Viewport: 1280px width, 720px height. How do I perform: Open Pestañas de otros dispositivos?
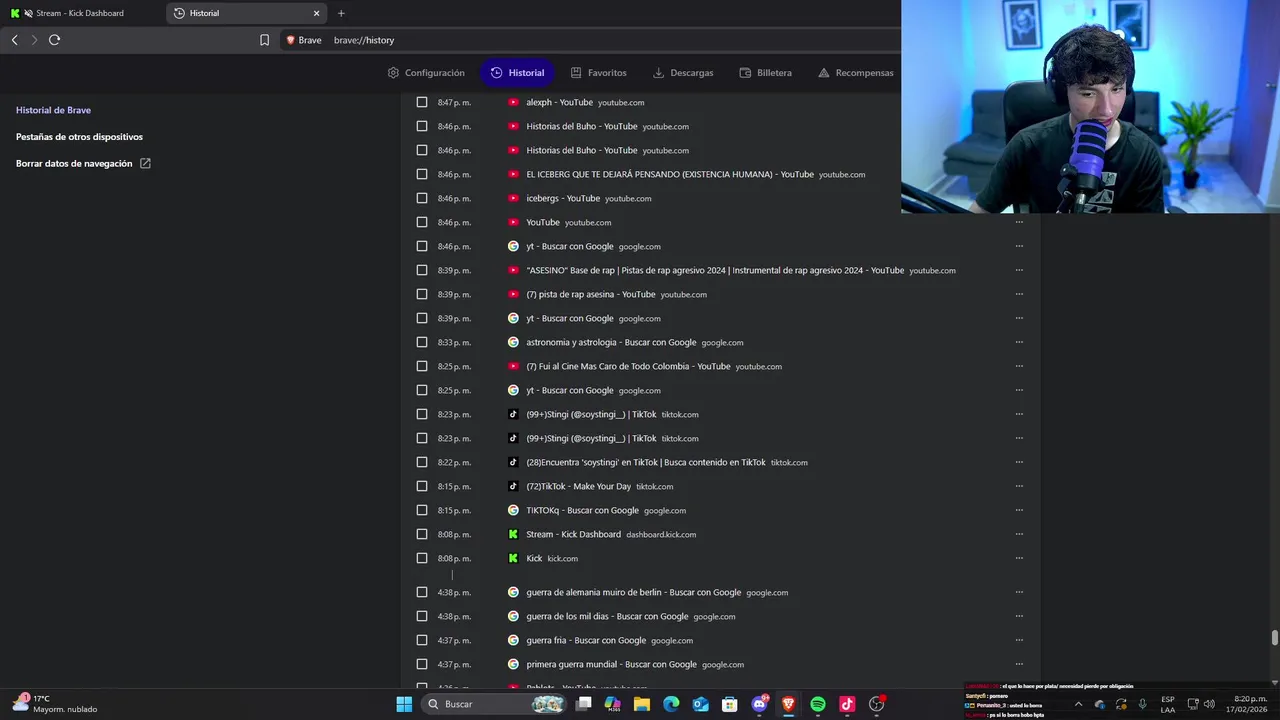coord(79,137)
